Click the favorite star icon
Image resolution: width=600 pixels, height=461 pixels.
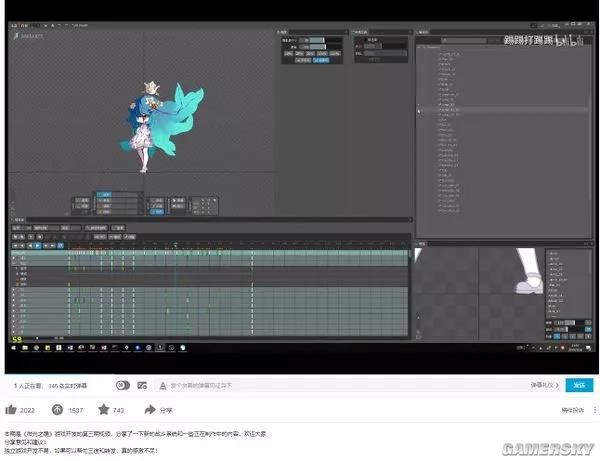tap(104, 409)
